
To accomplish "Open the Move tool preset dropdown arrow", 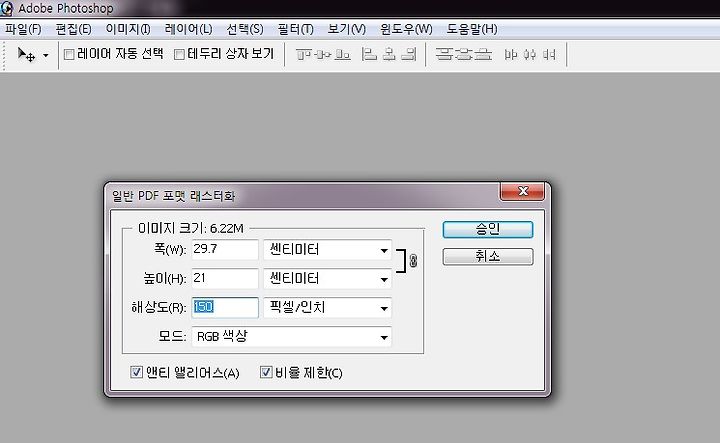I will click(45, 56).
